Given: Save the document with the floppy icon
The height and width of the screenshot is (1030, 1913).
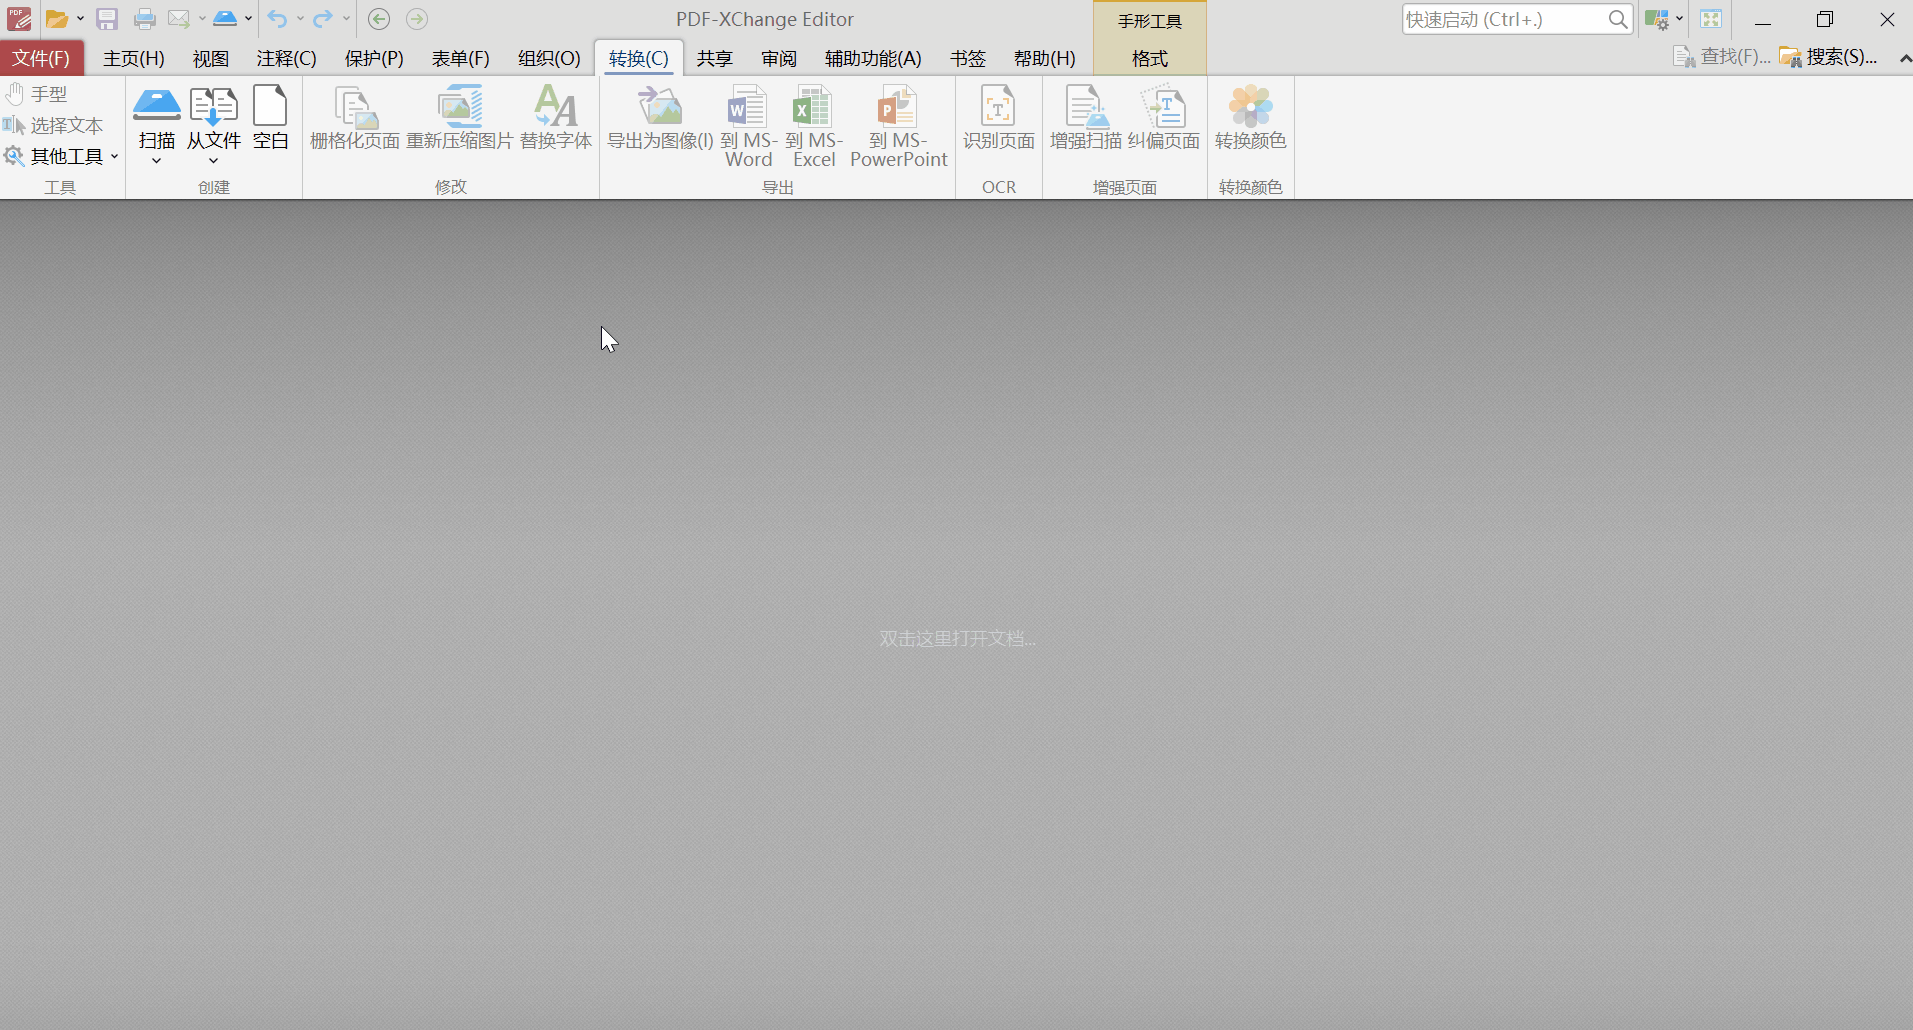Looking at the screenshot, I should pos(107,19).
